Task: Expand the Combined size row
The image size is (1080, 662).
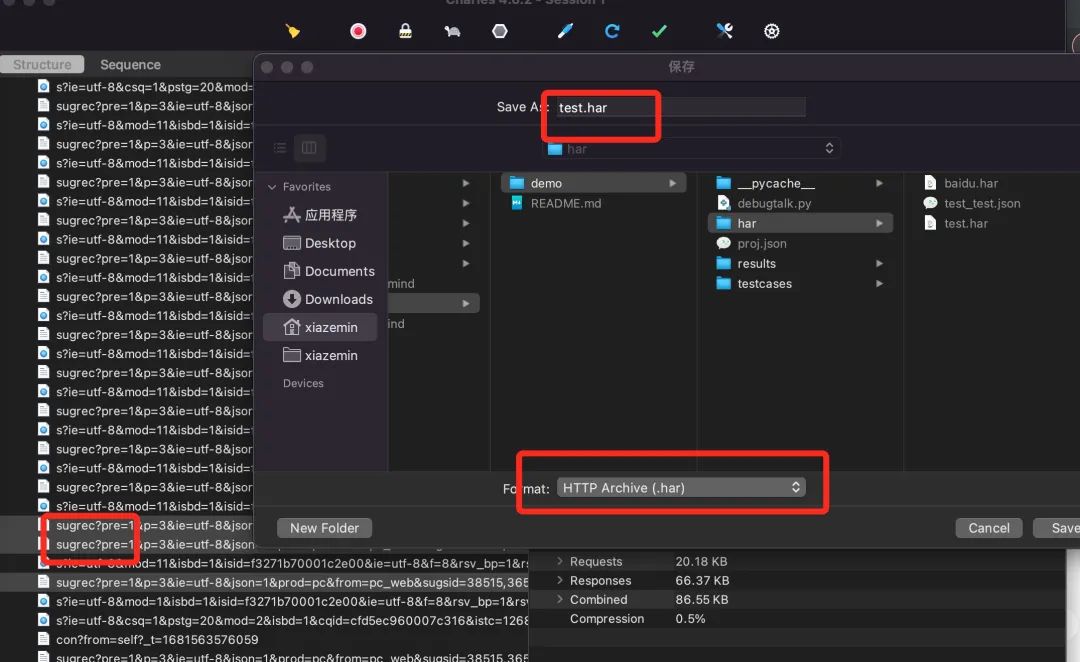Action: [x=559, y=599]
